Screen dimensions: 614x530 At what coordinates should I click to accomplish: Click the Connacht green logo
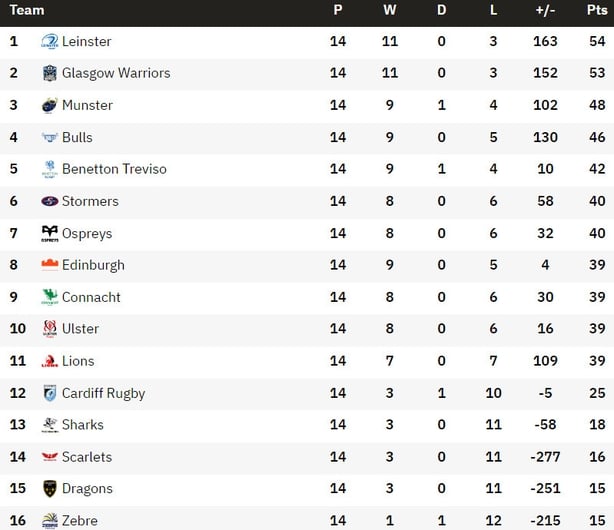click(49, 297)
